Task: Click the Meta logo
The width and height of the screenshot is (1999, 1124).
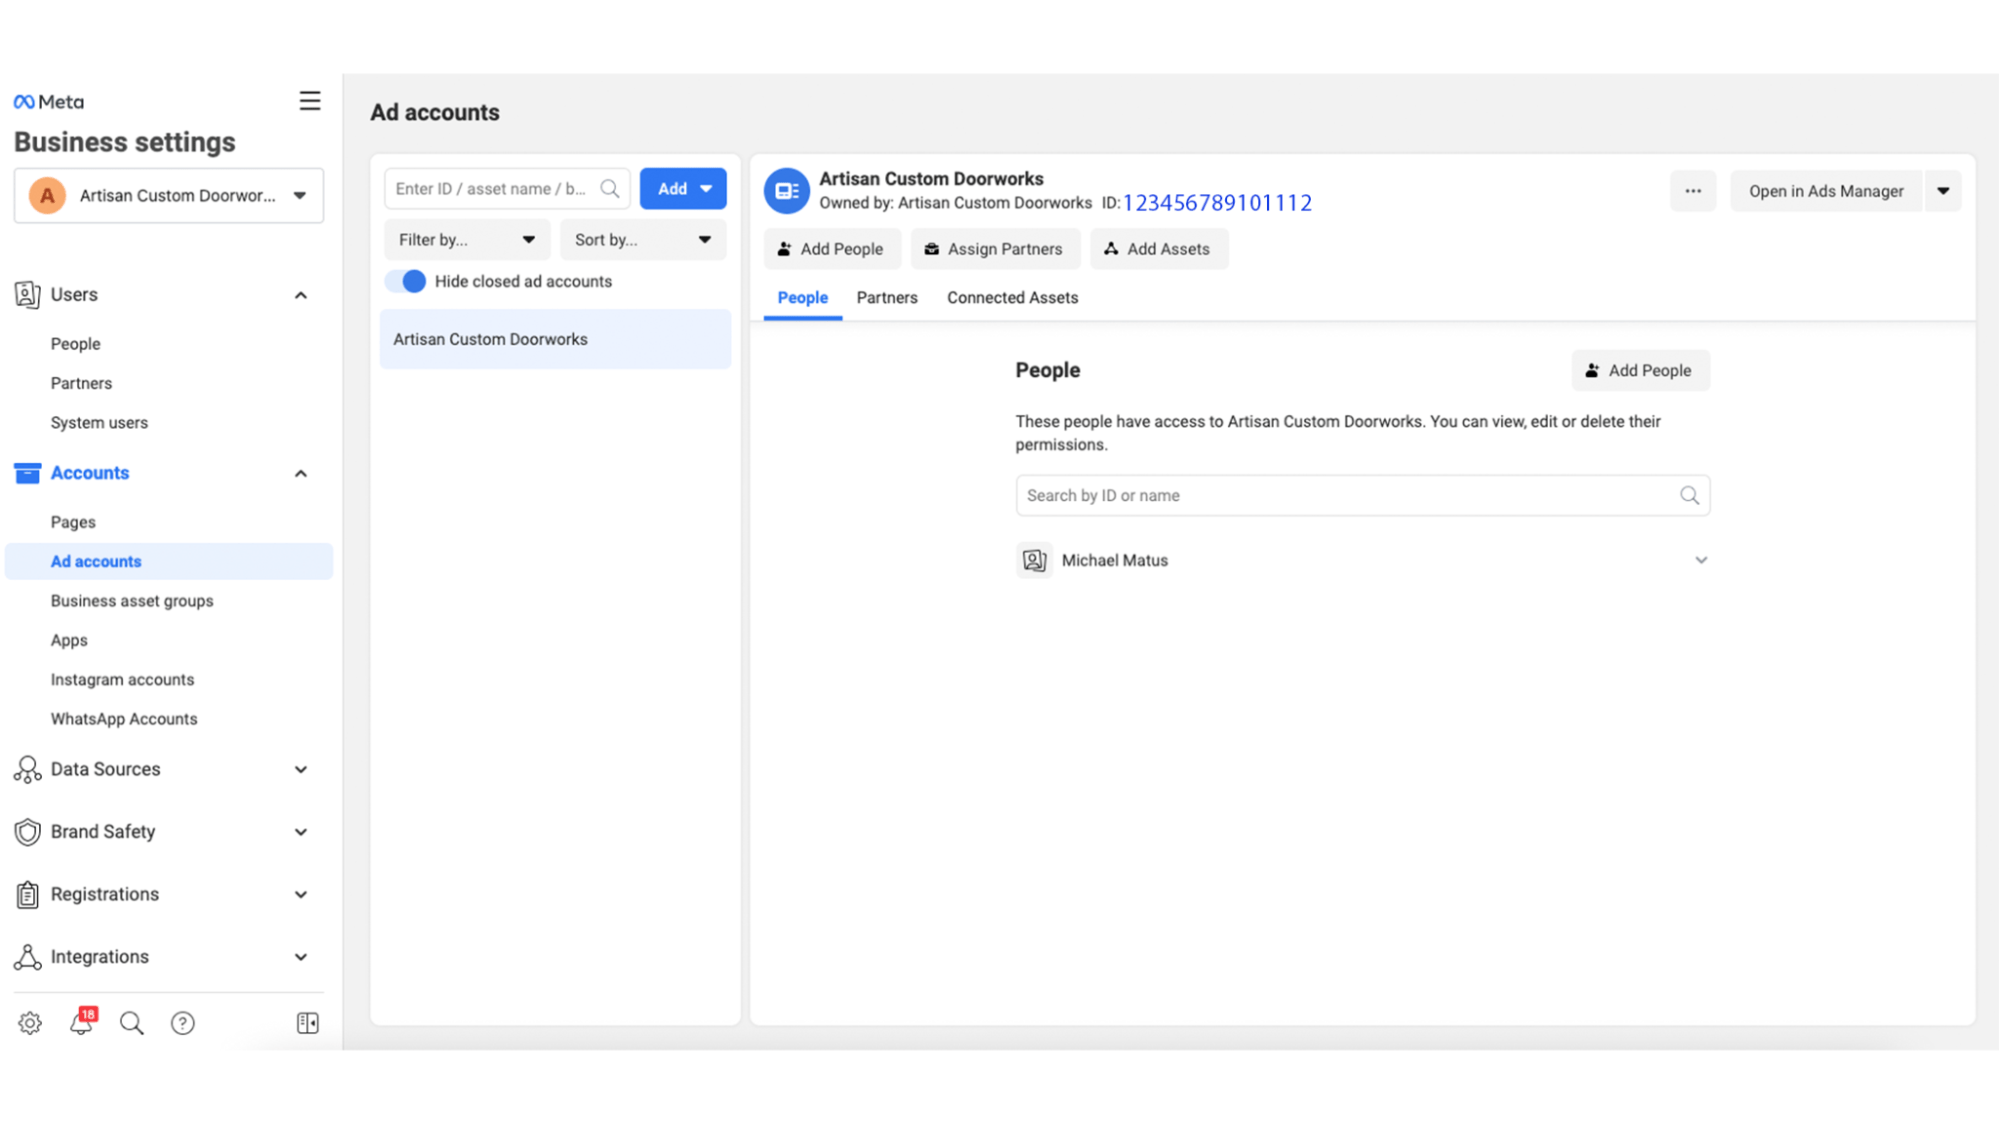Action: [x=48, y=101]
